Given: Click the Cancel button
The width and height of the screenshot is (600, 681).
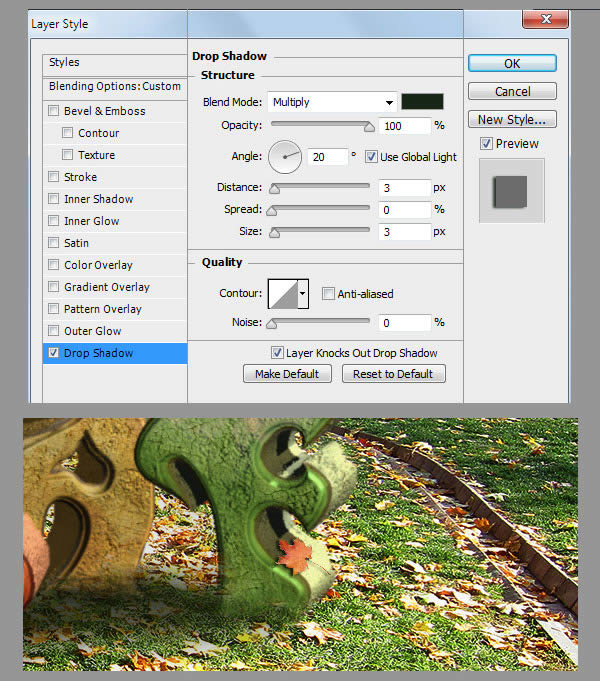Looking at the screenshot, I should pos(512,91).
